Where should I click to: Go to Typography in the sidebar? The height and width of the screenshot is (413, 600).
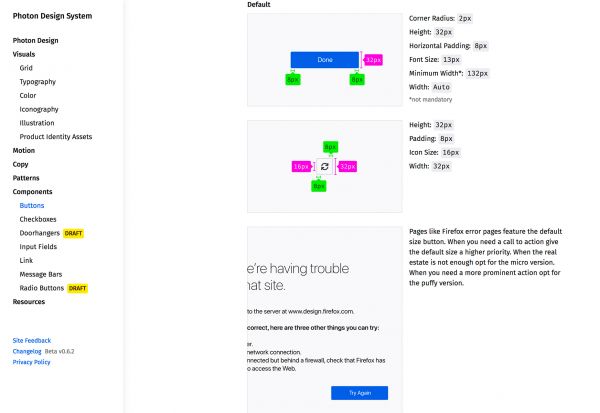coord(38,82)
